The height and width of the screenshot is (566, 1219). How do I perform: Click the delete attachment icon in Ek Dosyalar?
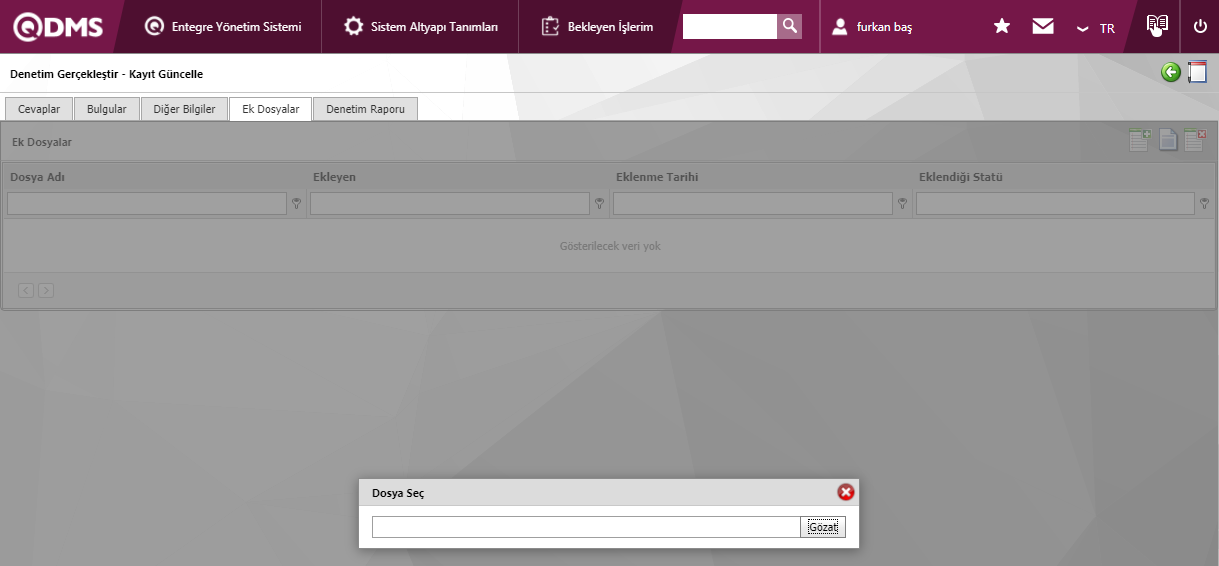tap(1195, 141)
